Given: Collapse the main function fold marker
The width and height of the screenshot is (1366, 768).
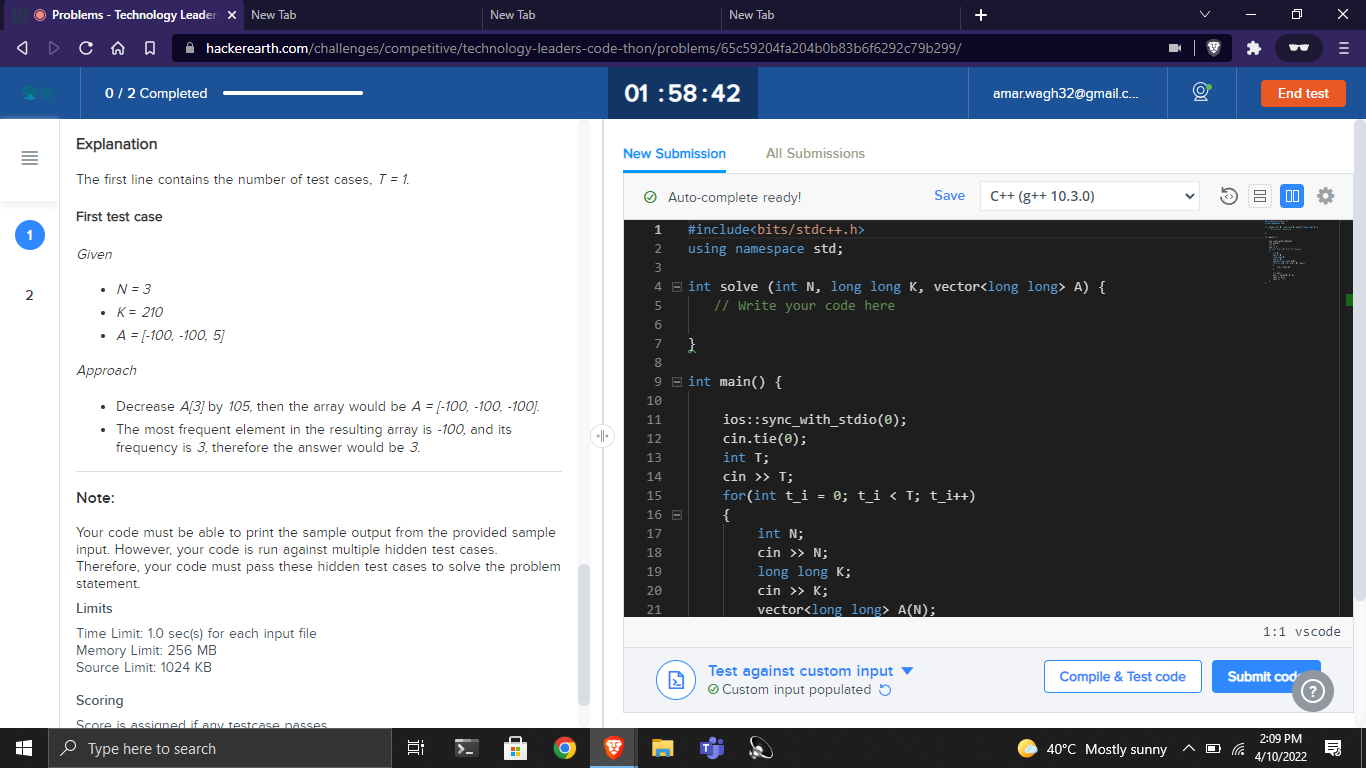Looking at the screenshot, I should (x=677, y=382).
